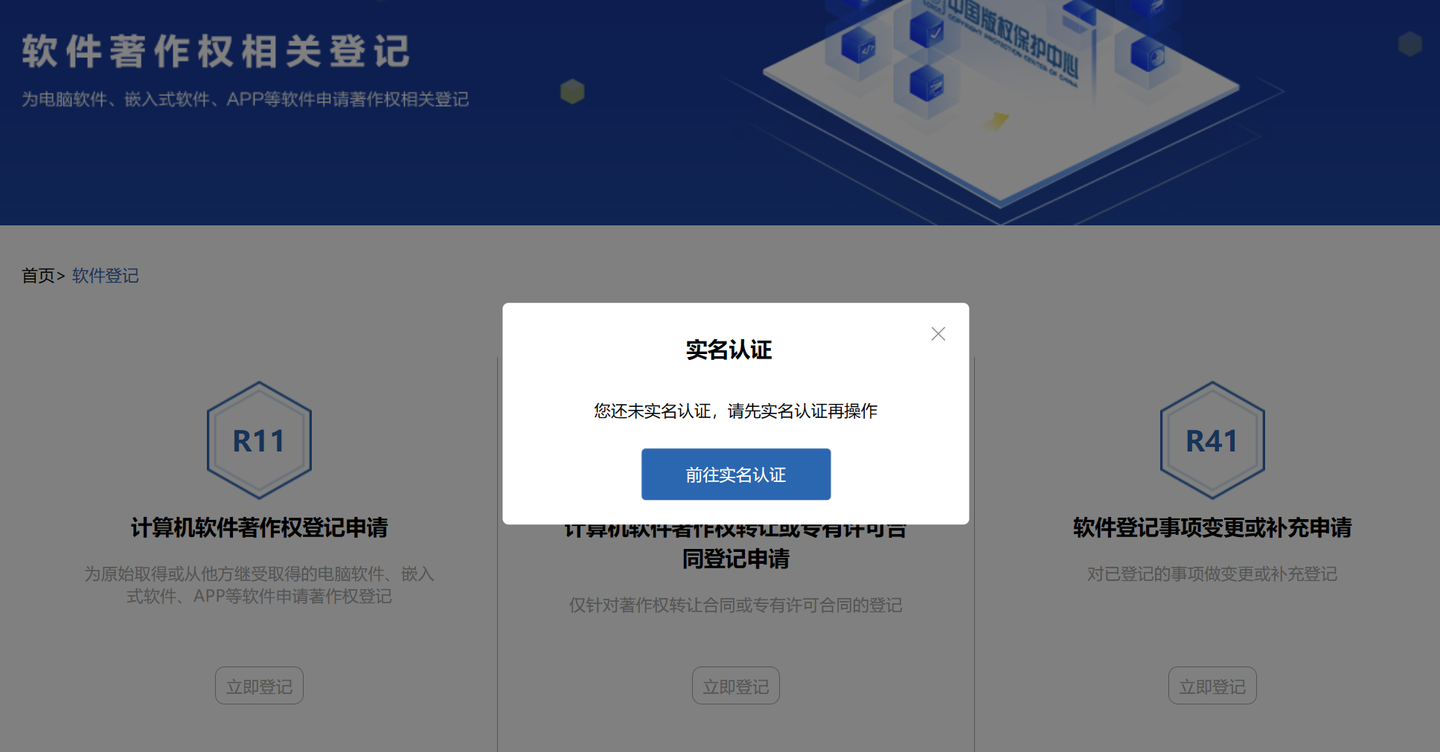Image resolution: width=1440 pixels, height=752 pixels.
Task: Click the 软件登记 breadcrumb link
Action: coord(105,276)
